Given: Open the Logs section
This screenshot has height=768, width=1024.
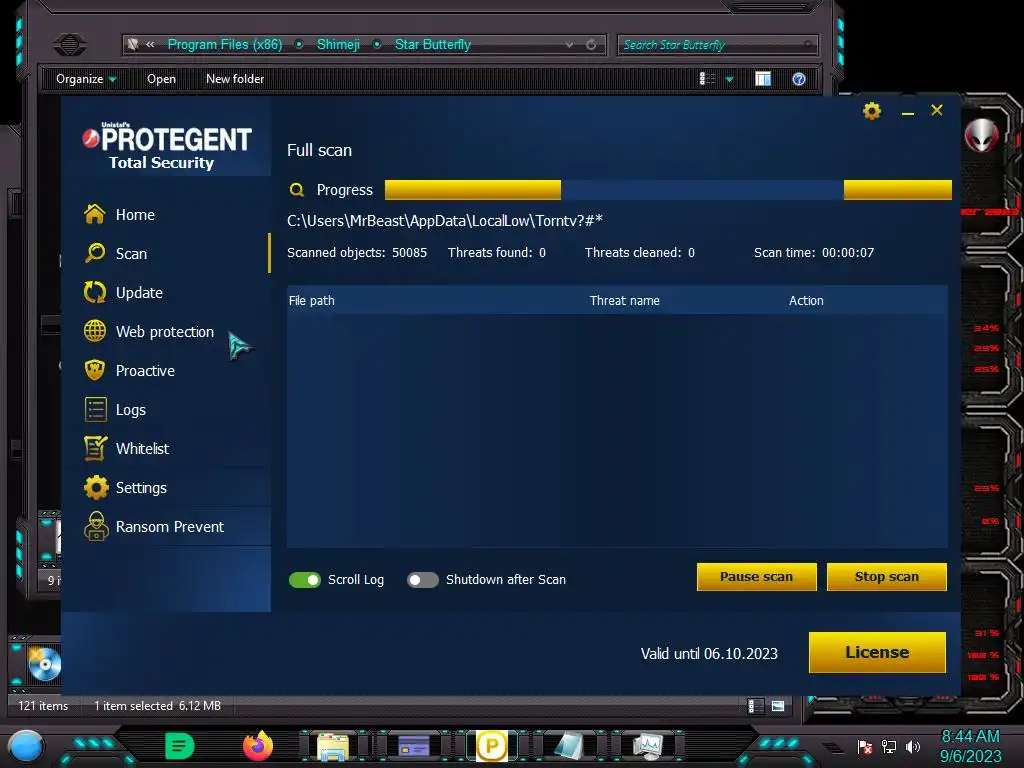Looking at the screenshot, I should coord(130,409).
